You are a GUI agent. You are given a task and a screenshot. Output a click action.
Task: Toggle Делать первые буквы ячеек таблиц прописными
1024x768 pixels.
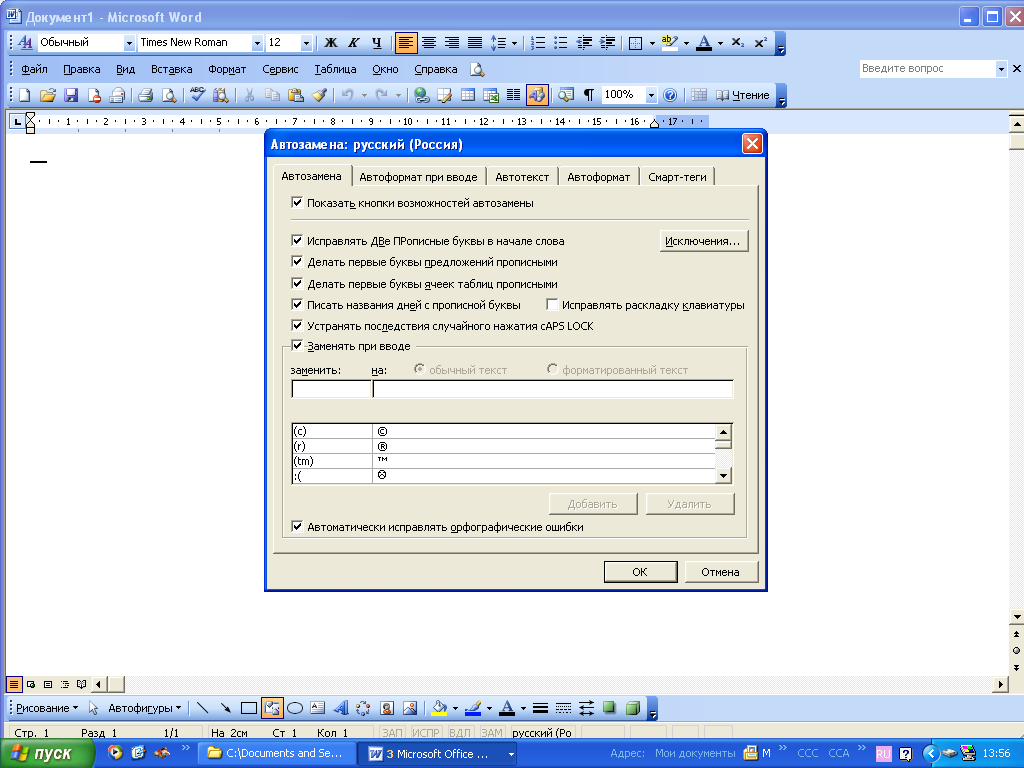pos(297,283)
